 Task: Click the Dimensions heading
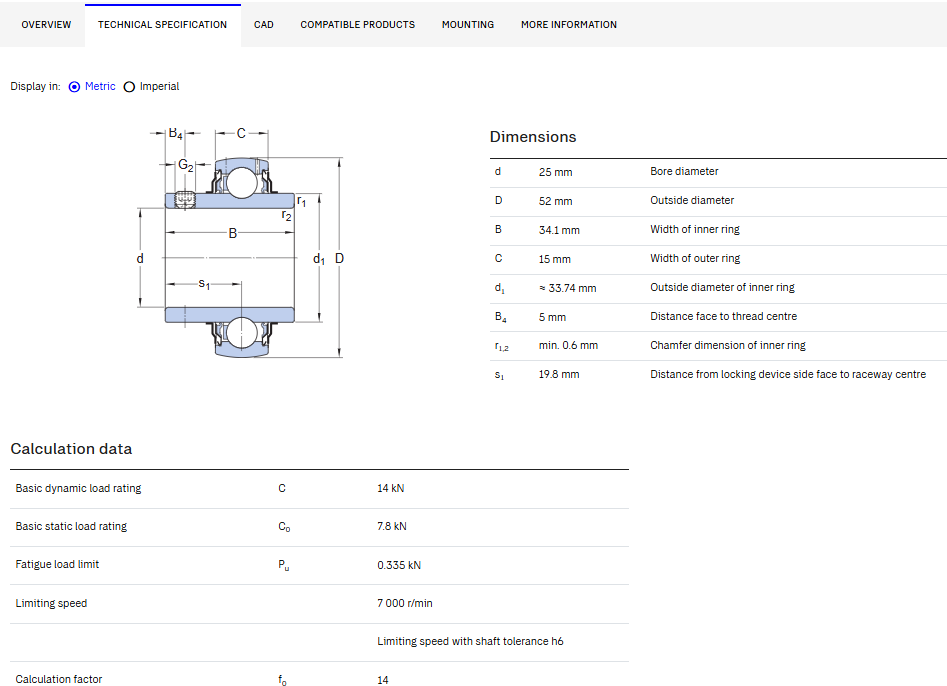click(x=533, y=137)
